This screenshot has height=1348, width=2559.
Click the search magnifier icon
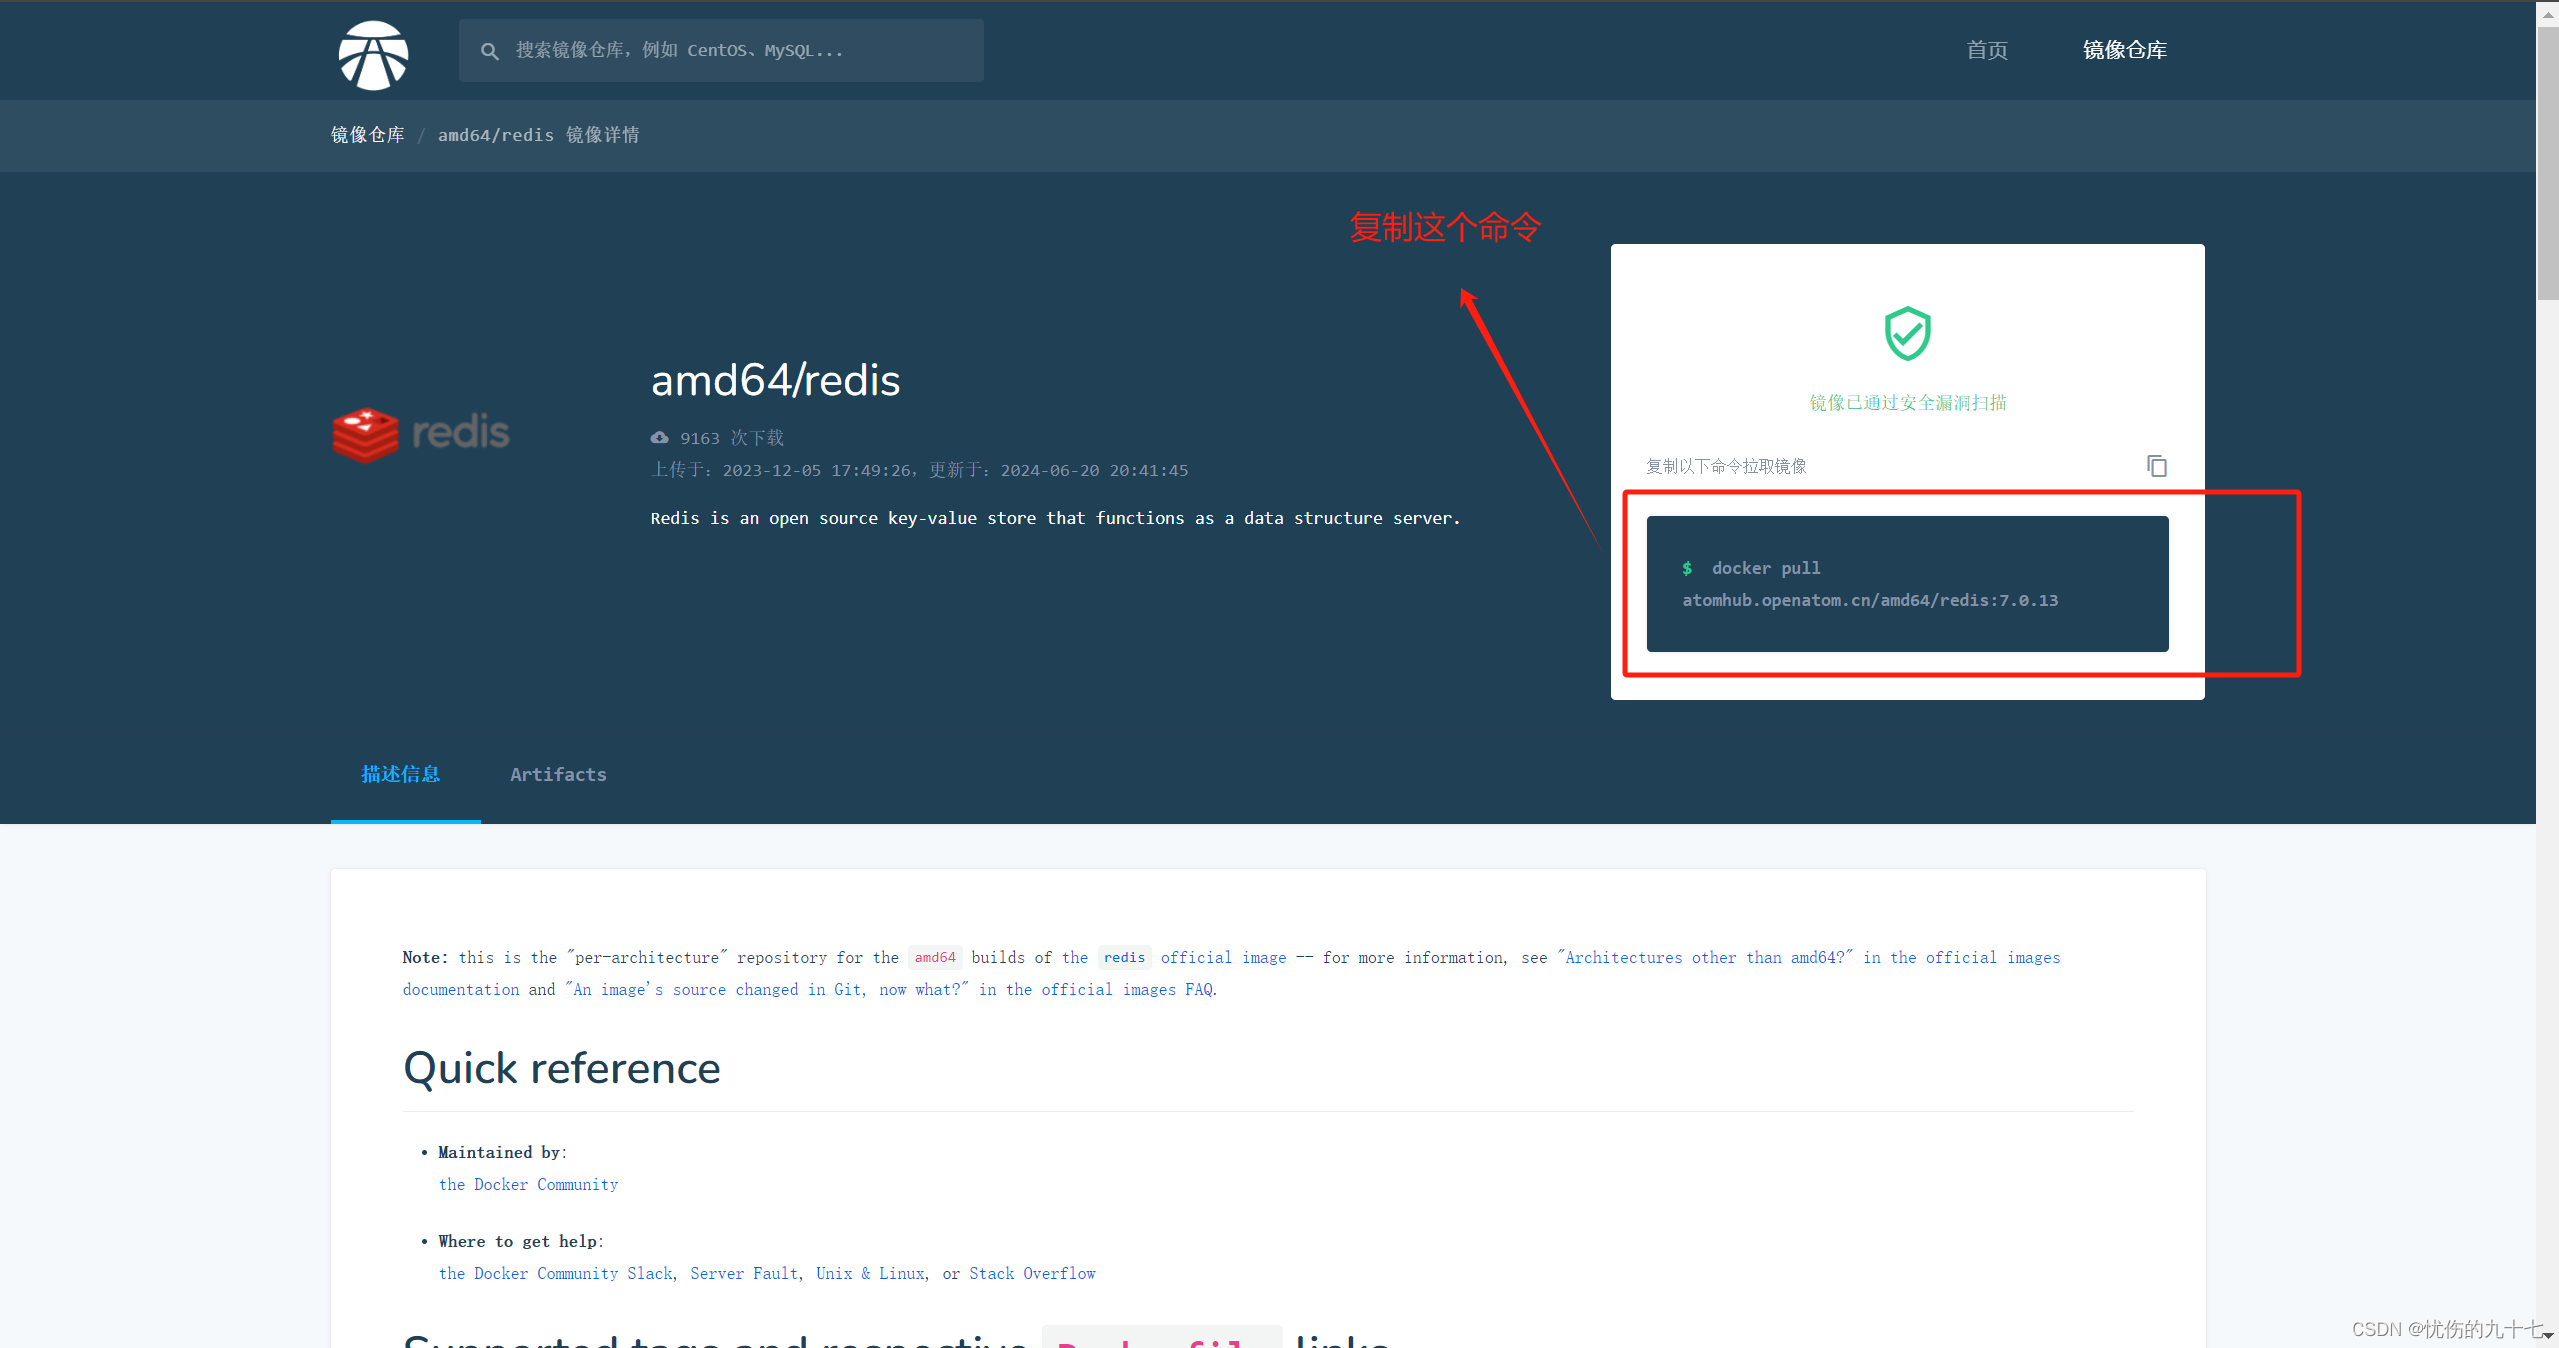click(490, 51)
